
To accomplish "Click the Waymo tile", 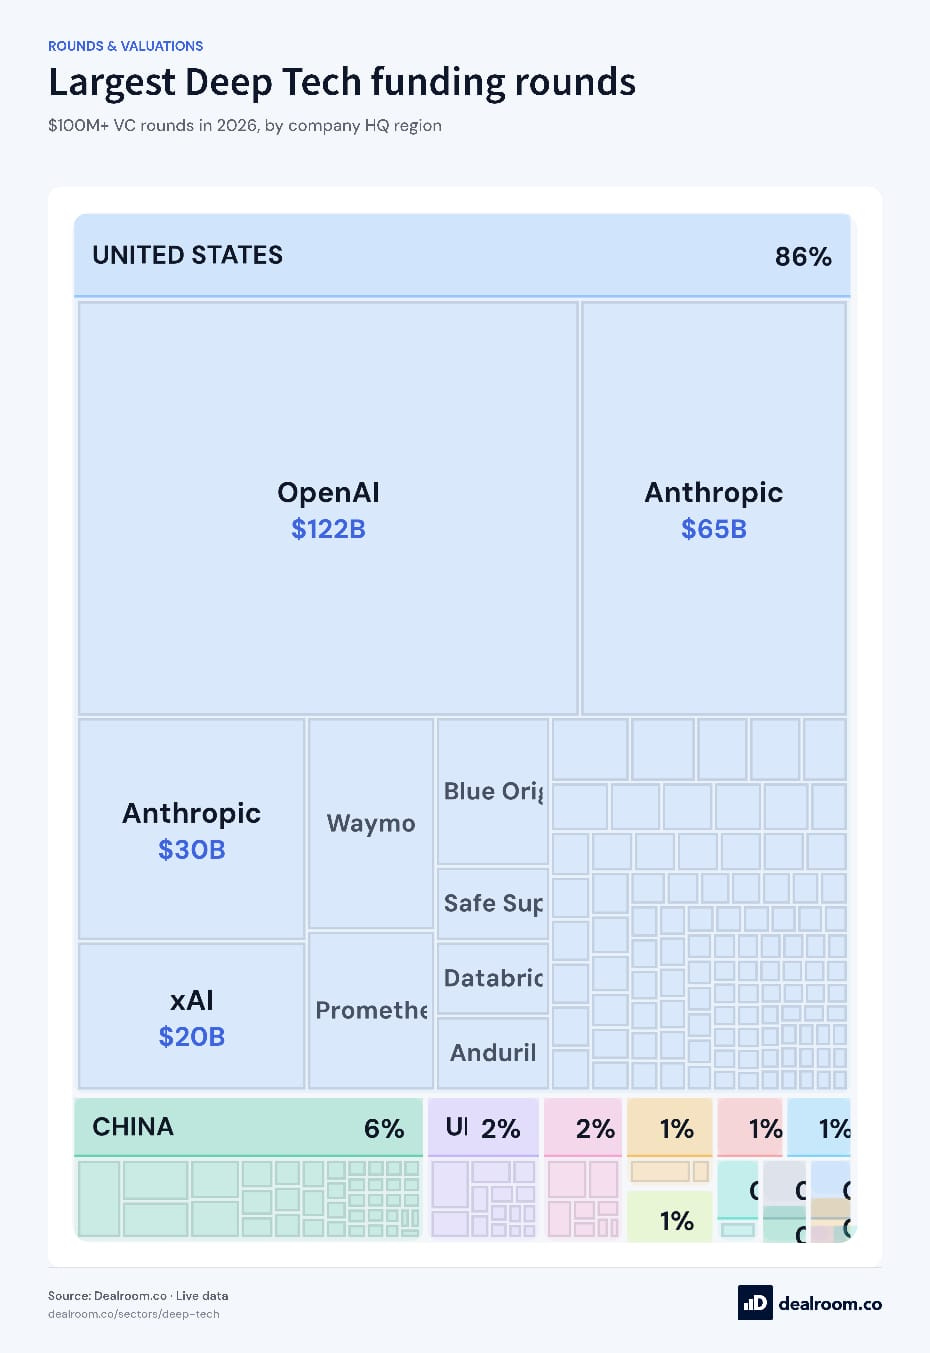I will [371, 824].
